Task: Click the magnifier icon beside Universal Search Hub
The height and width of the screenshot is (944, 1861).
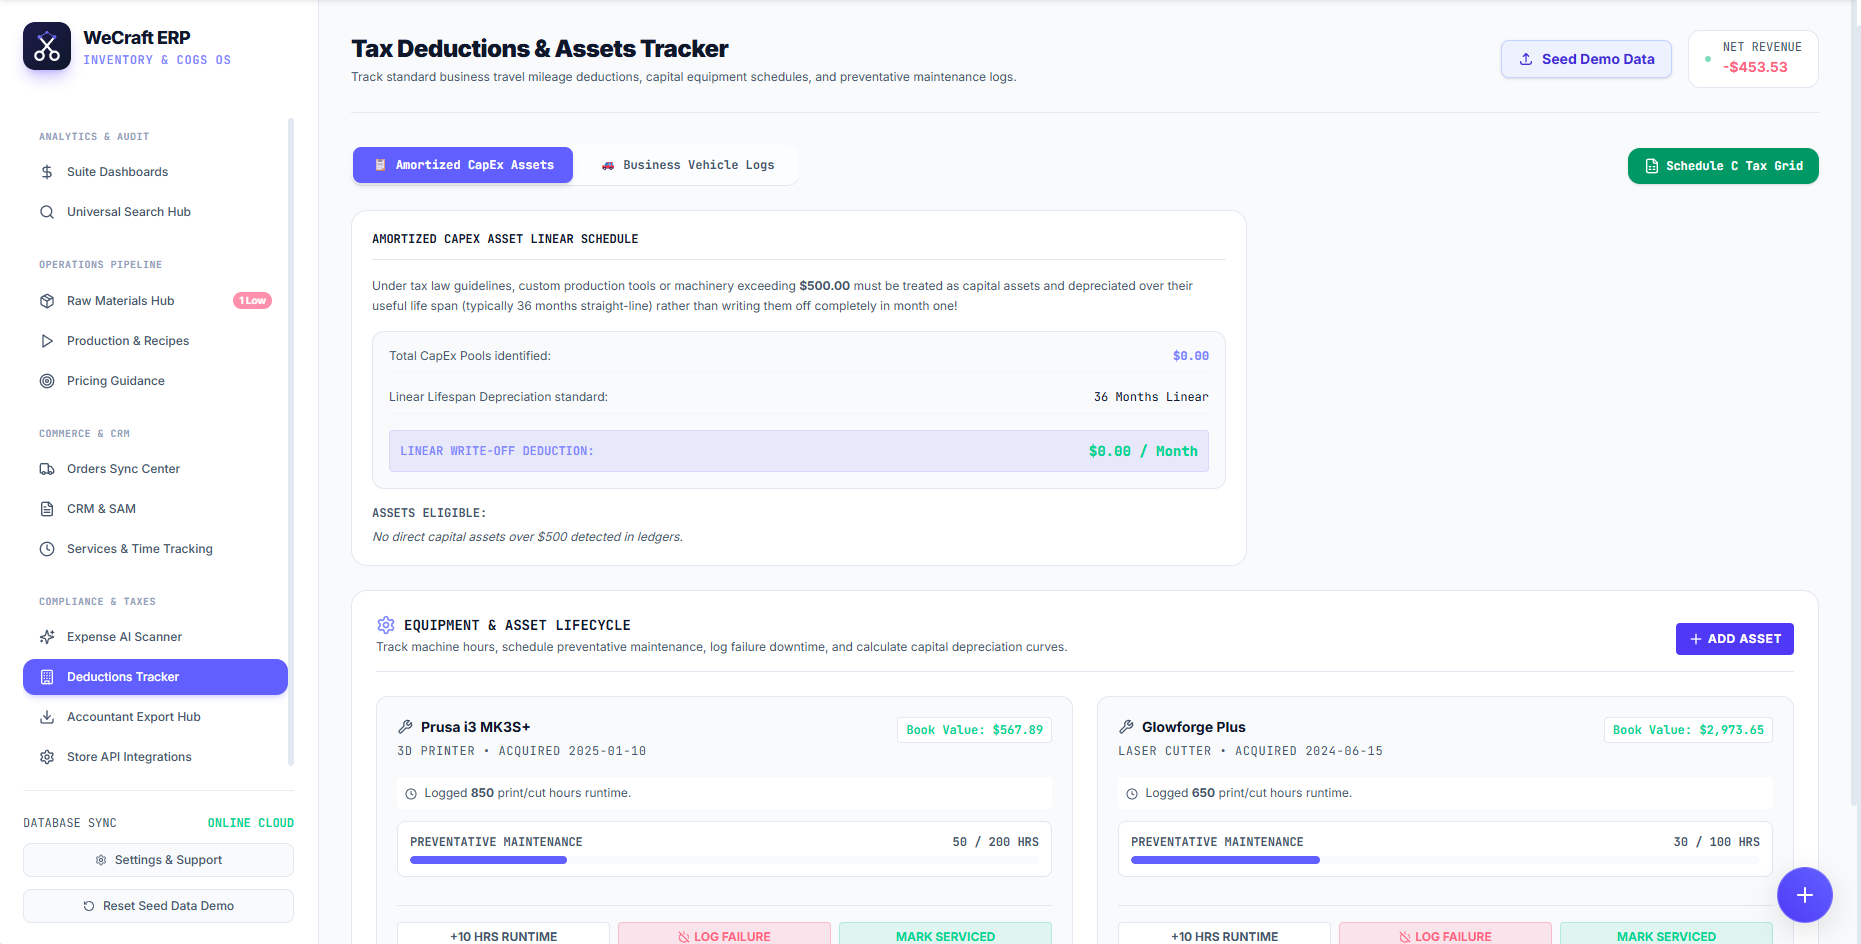Action: pos(47,212)
